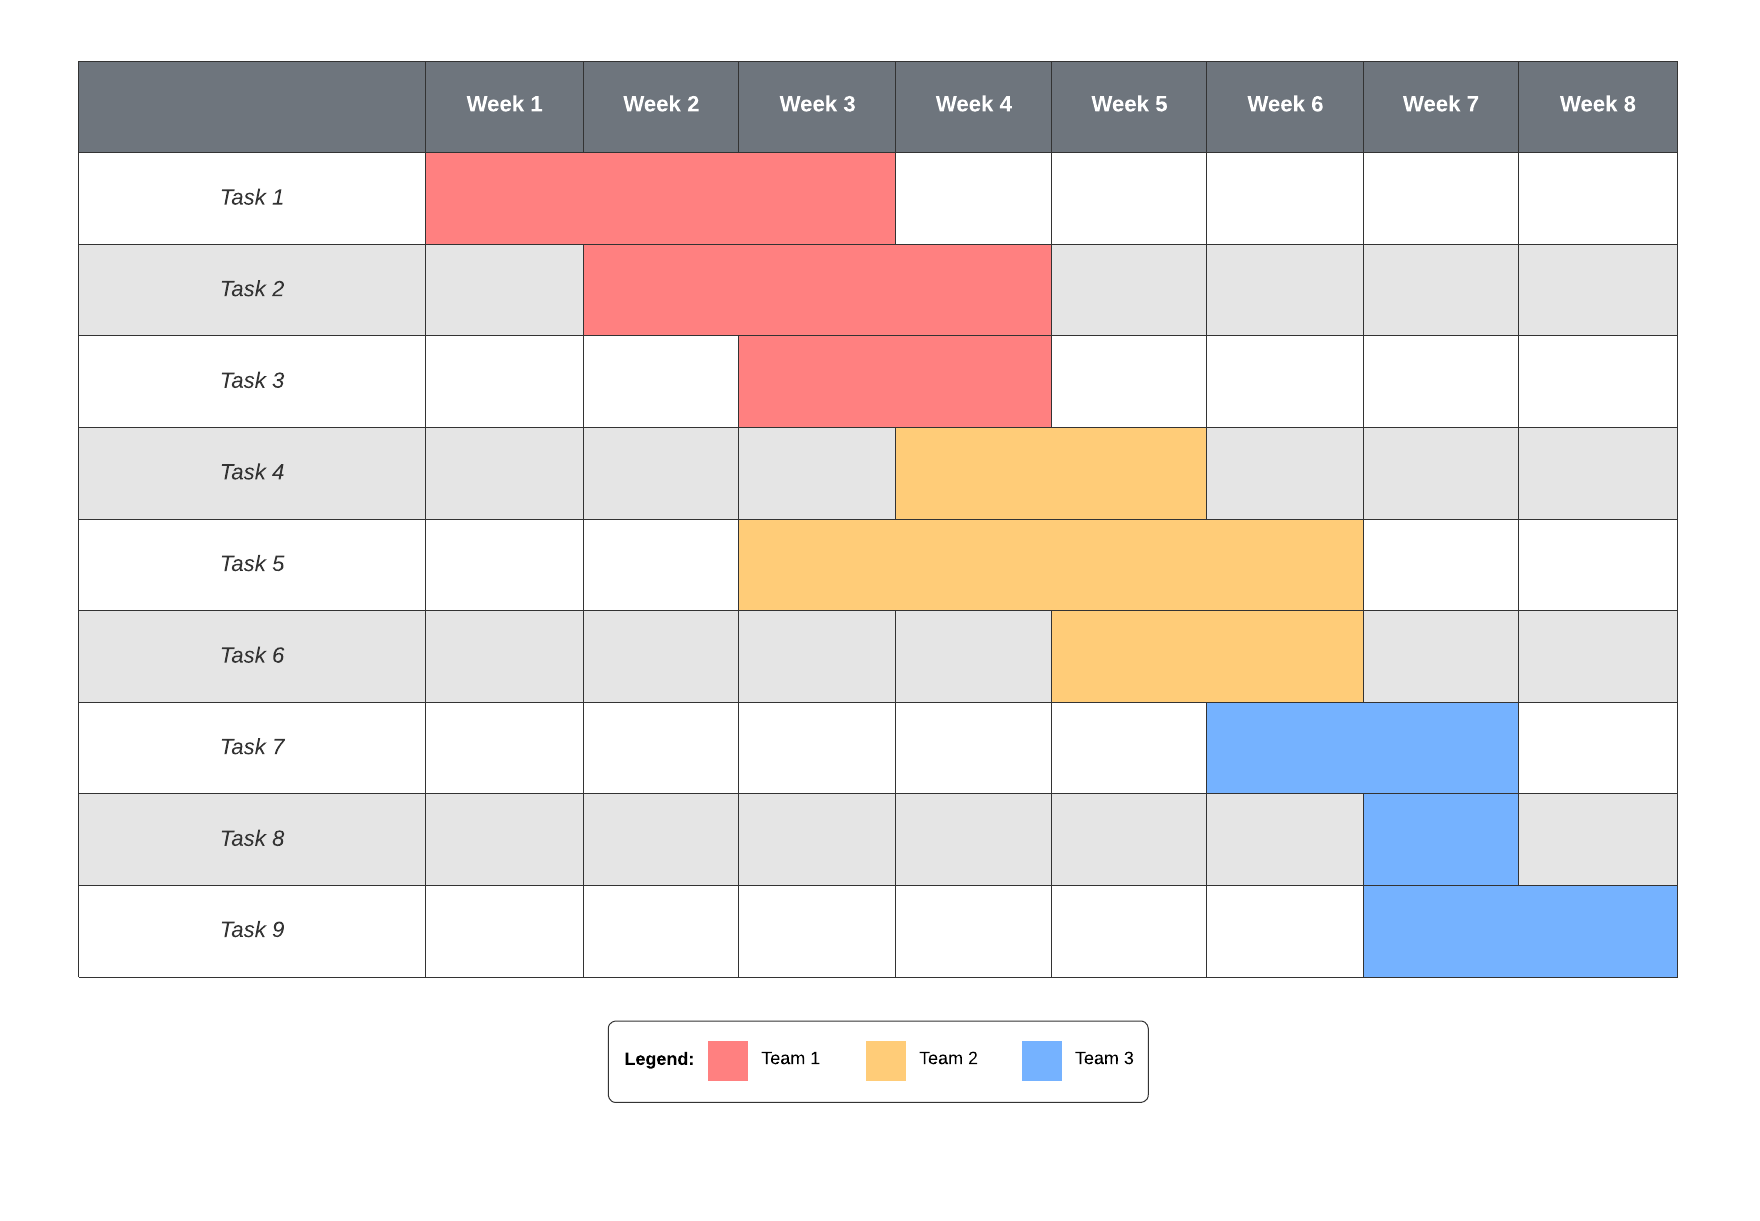Select the orange Task 6 bar

pyautogui.click(x=1207, y=656)
